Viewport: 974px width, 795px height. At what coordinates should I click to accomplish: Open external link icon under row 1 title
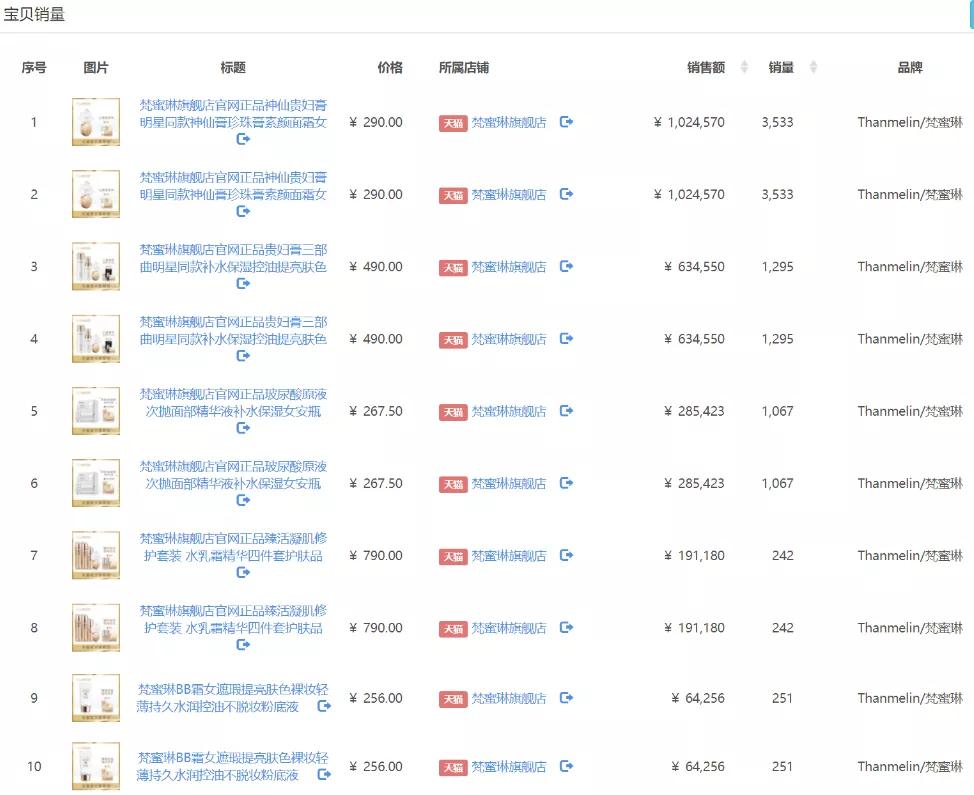[x=243, y=139]
